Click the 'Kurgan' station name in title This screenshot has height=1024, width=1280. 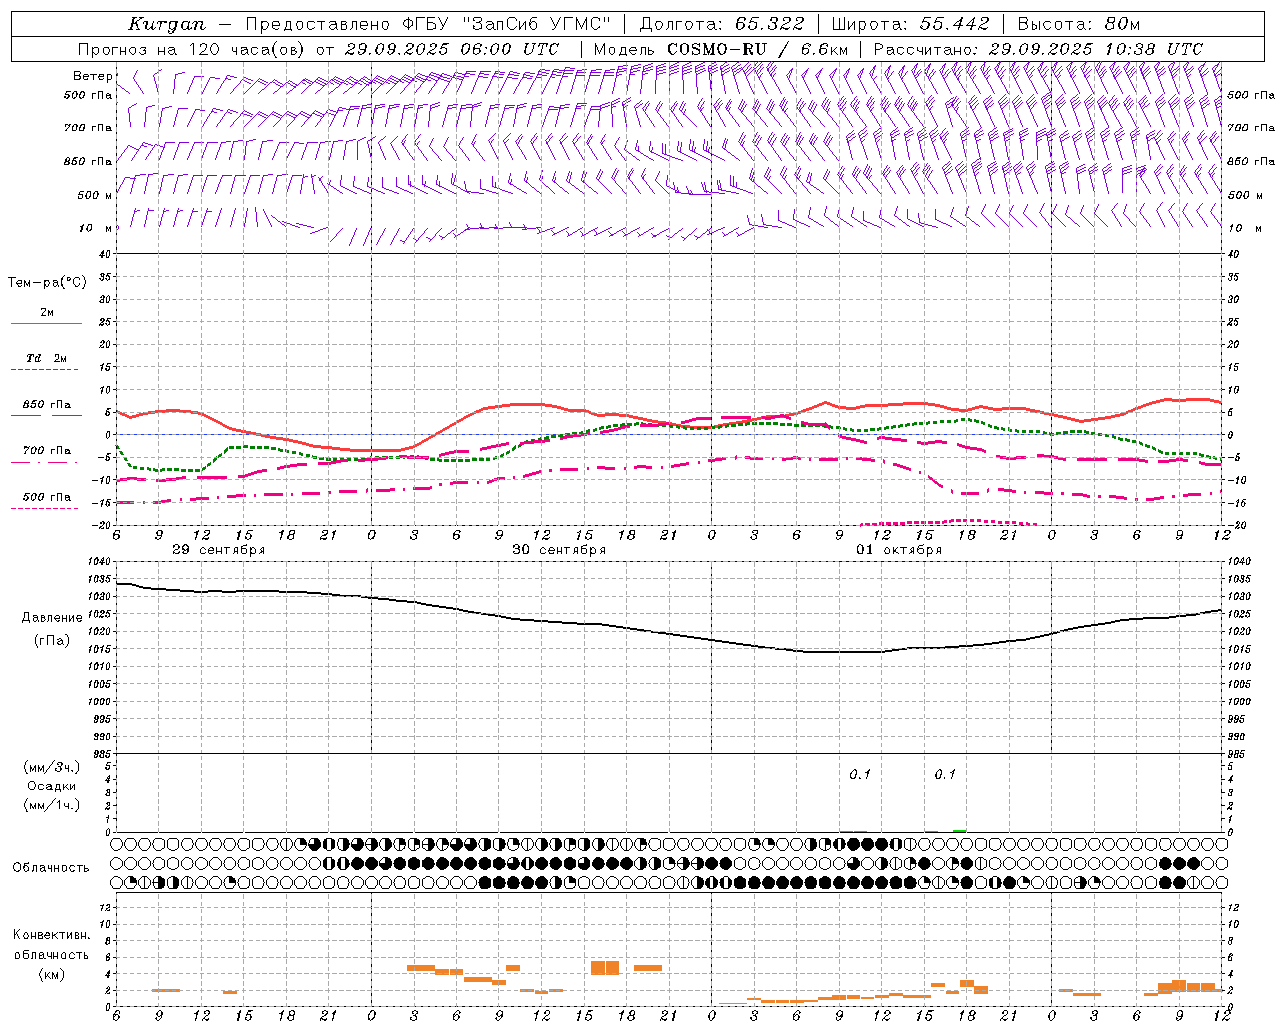(167, 24)
